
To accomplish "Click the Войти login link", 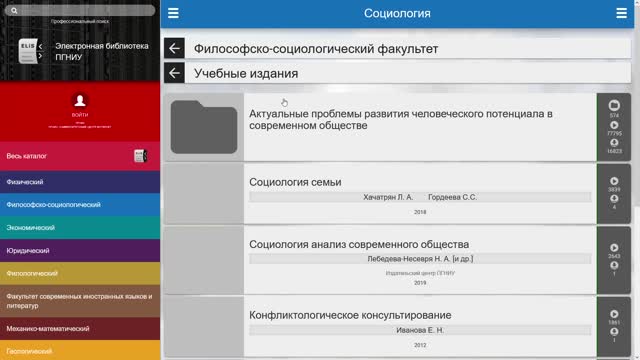I will [x=80, y=115].
